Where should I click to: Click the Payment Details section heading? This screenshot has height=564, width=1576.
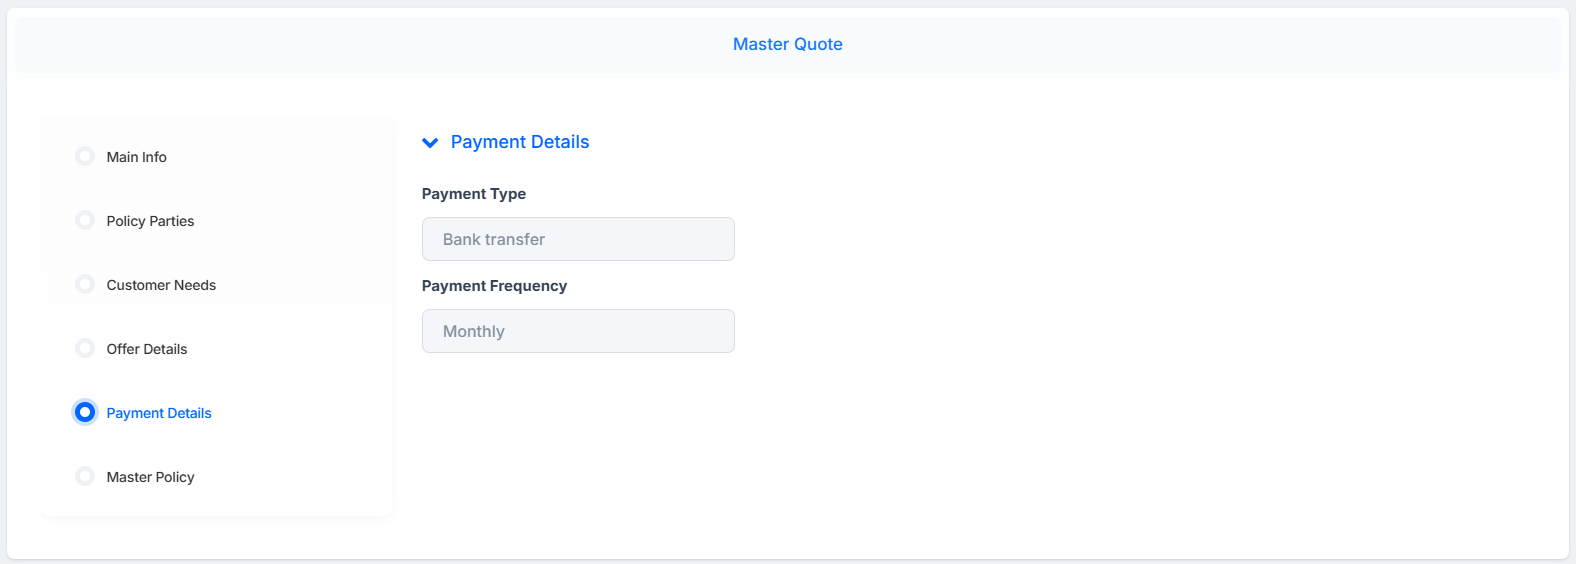[x=520, y=142]
